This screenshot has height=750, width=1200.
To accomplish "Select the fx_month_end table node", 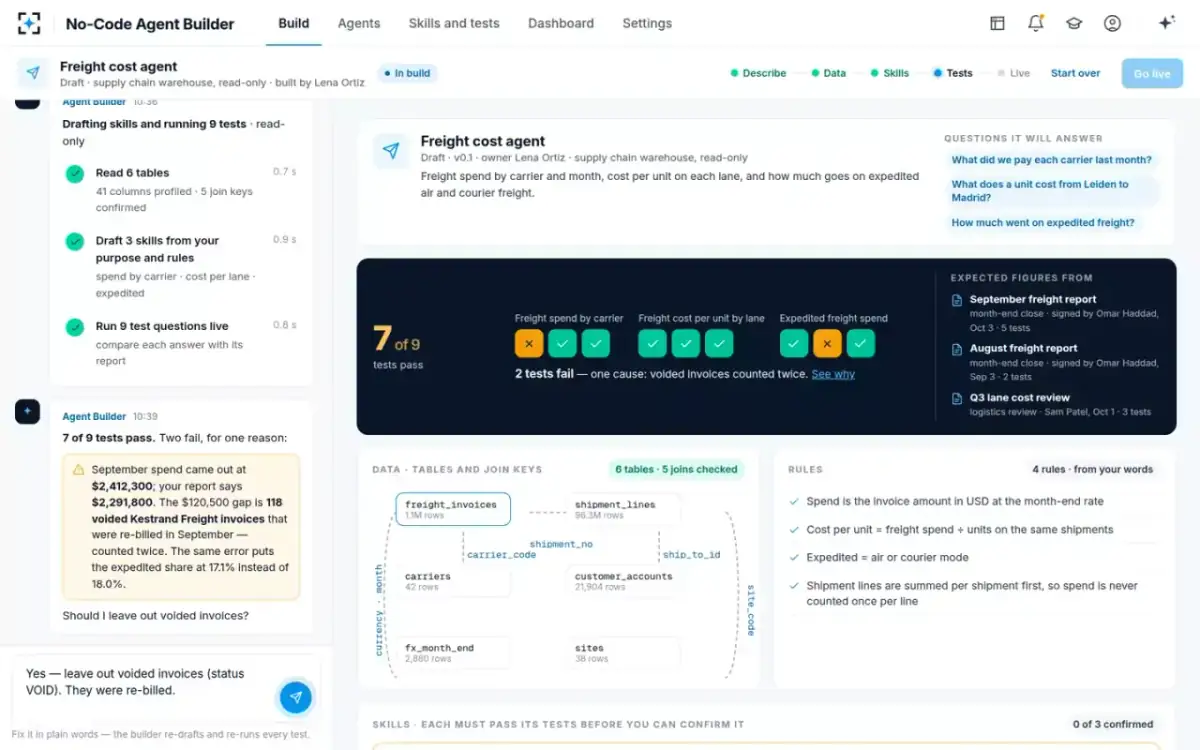I will (453, 653).
